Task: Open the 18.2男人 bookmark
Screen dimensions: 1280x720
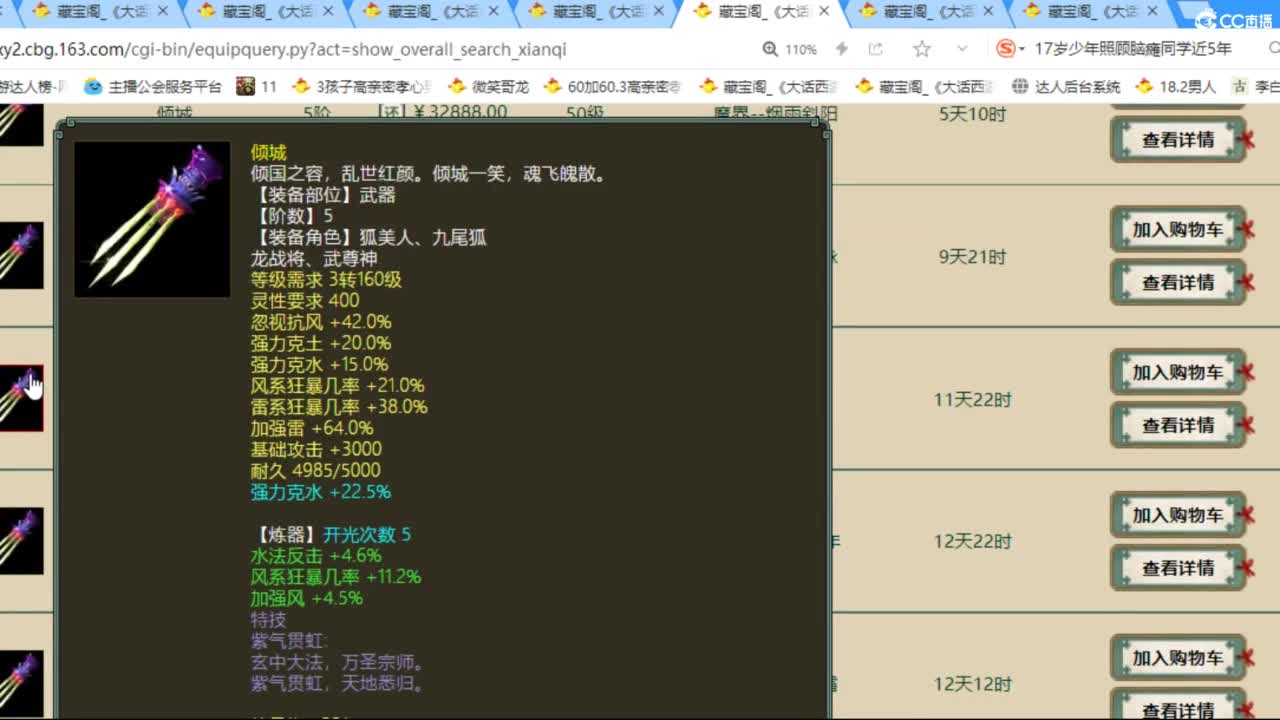Action: [1175, 87]
